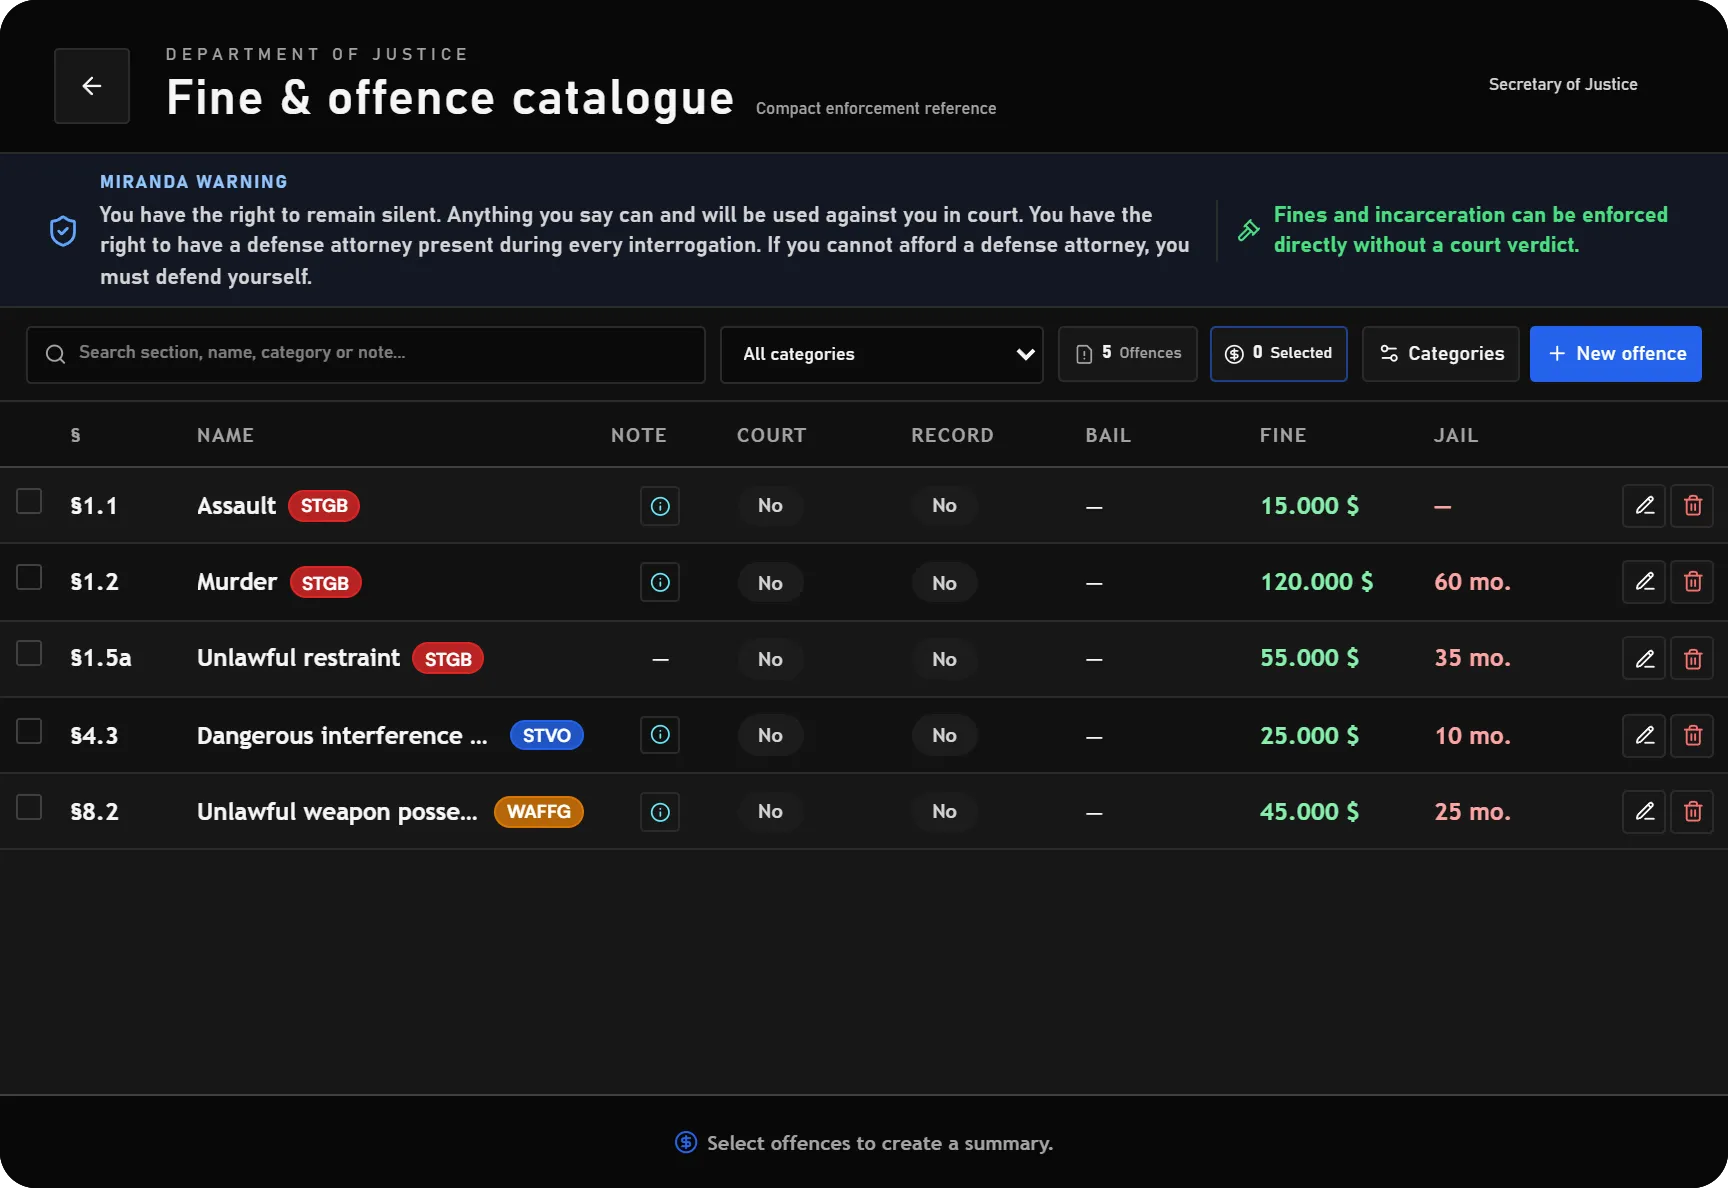
Task: Edit the §4.3 Dangerous interference offence
Action: click(1644, 736)
